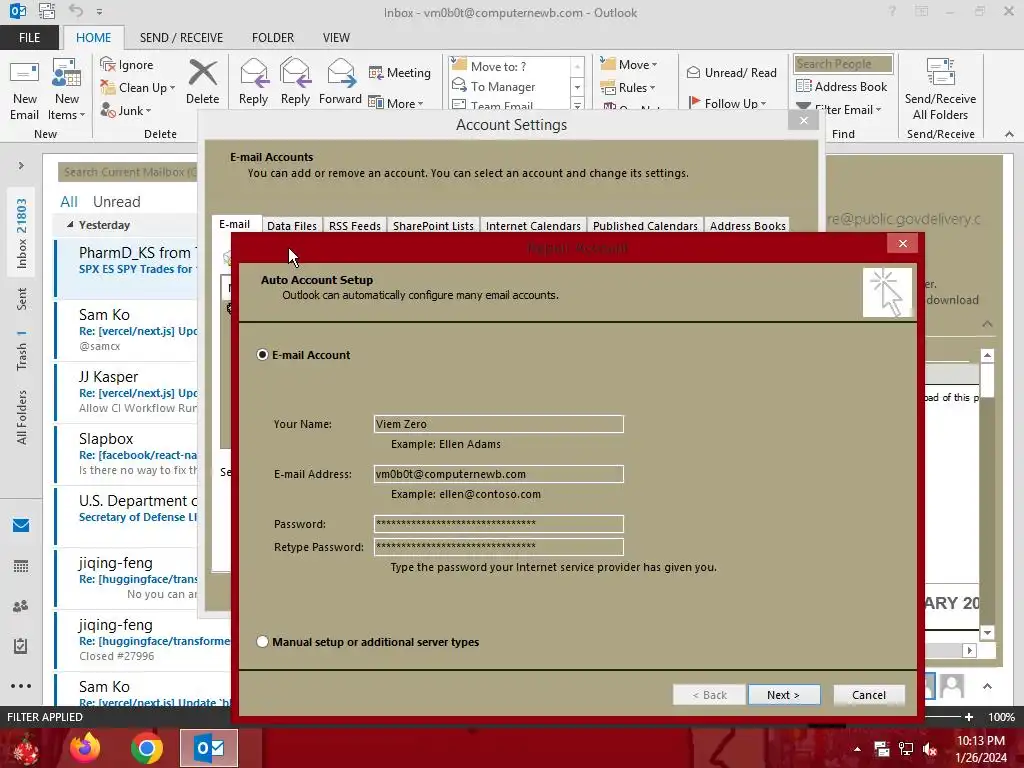
Task: Switch to the SEND / RECEIVE tab
Action: tap(181, 37)
